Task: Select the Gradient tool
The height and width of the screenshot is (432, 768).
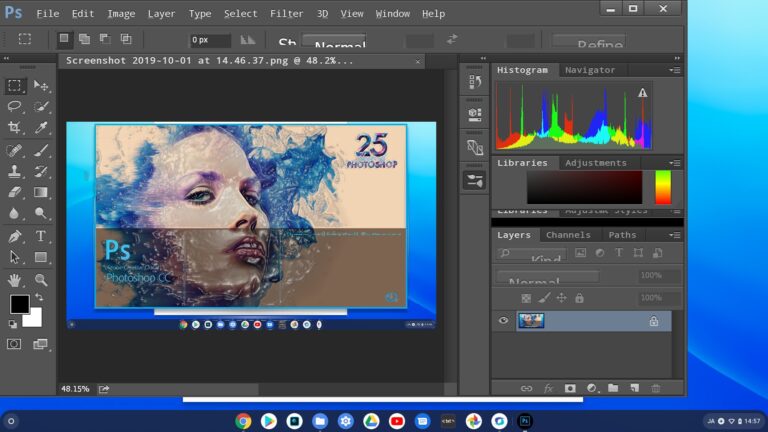Action: pyautogui.click(x=41, y=192)
